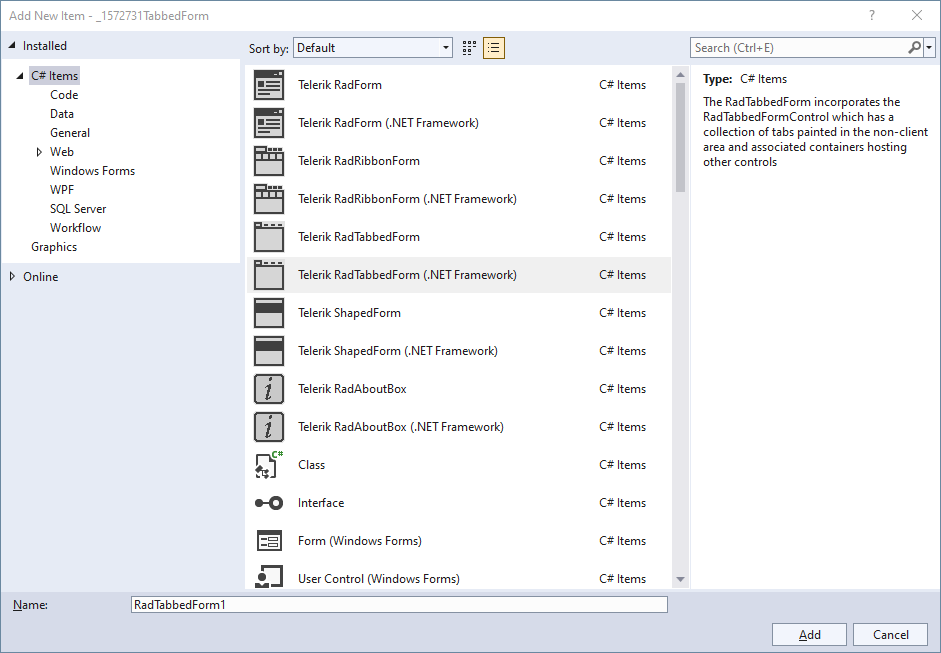Click the Telerik RadTabbedForm template icon
Viewport: 941px width, 653px height.
(269, 236)
